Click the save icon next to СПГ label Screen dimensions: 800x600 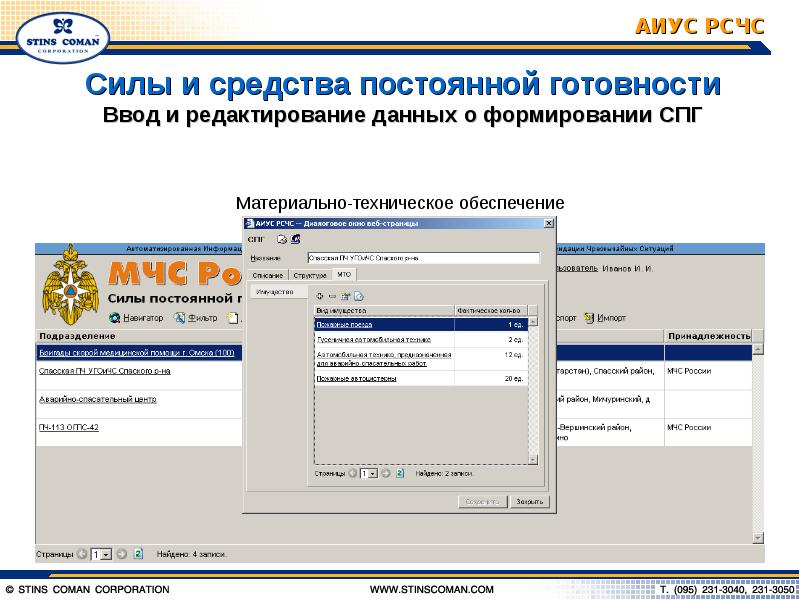295,239
